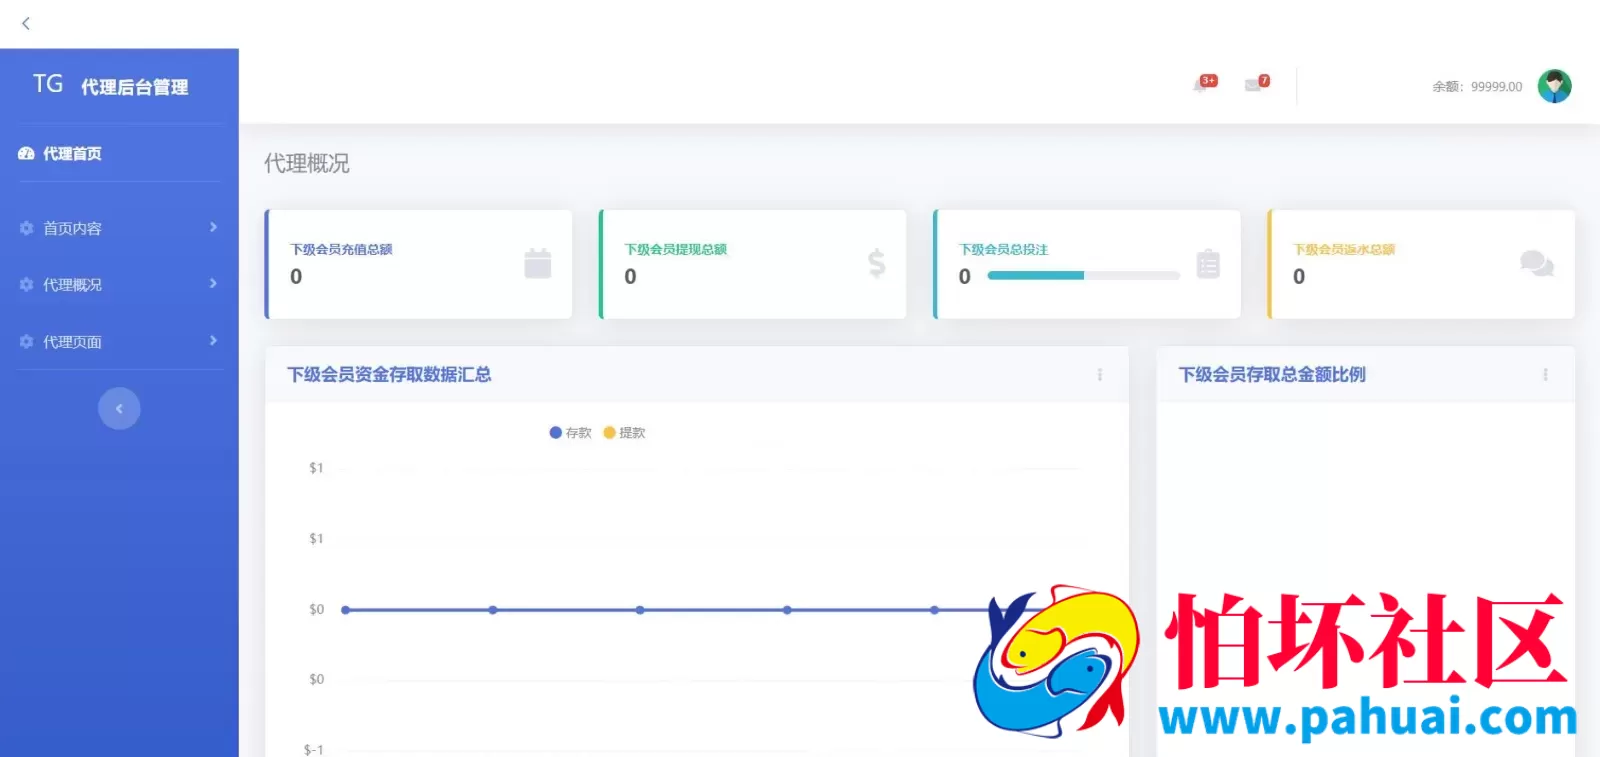This screenshot has width=1600, height=757.
Task: Click the 下级会员充值总额 label
Action: click(x=341, y=250)
